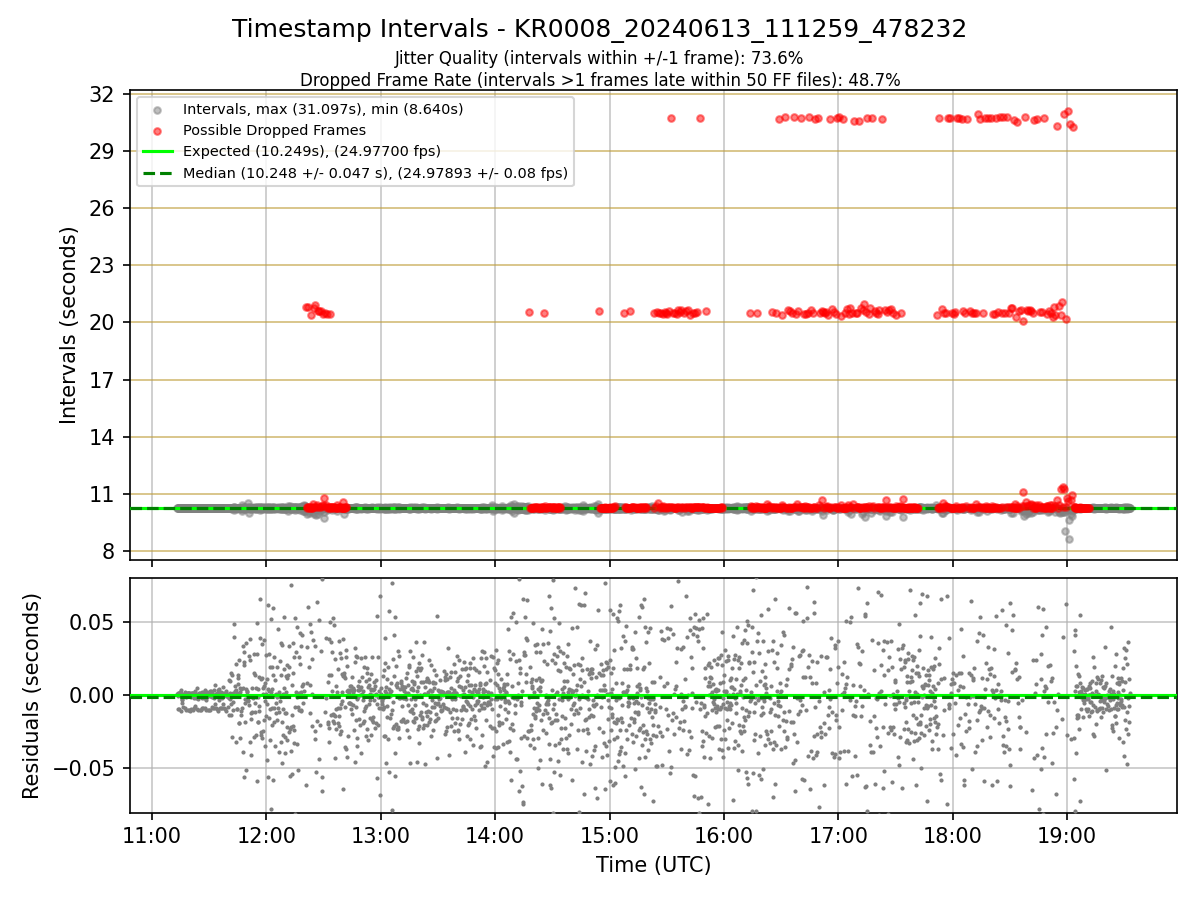Viewport: 1200px width, 900px height.
Task: Click the lowest gray interval point near 19:00
Action: (1069, 539)
